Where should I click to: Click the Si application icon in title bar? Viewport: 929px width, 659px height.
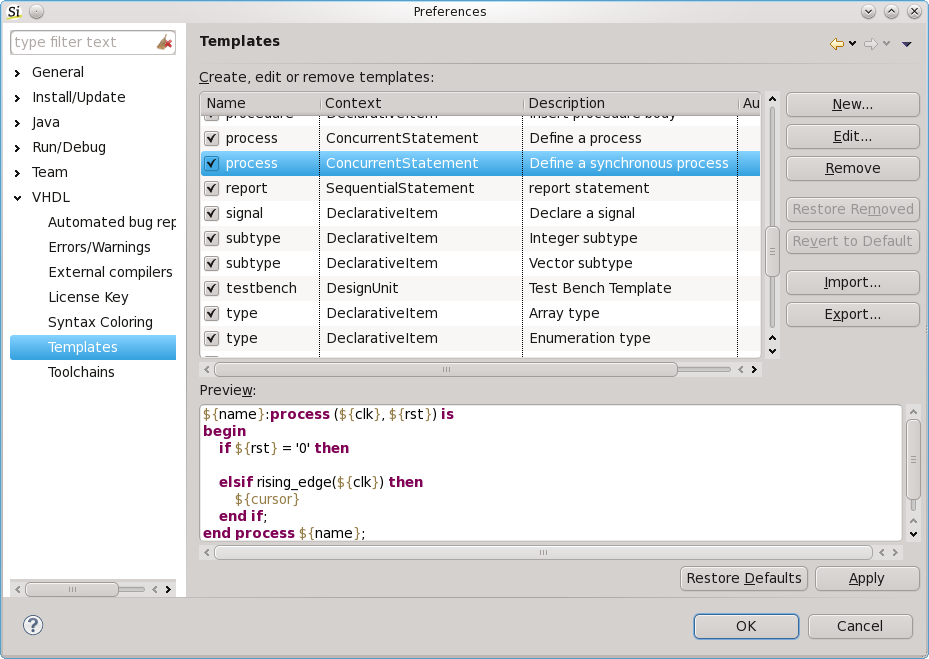[x=13, y=12]
